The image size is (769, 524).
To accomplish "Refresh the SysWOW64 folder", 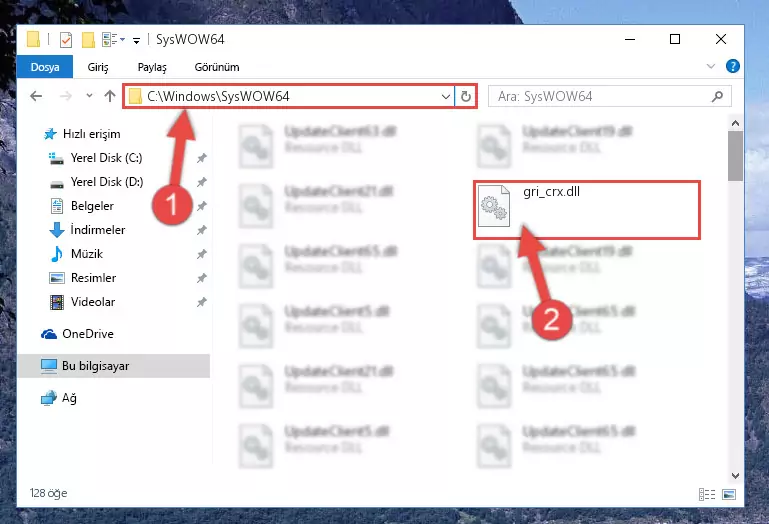I will click(x=465, y=96).
